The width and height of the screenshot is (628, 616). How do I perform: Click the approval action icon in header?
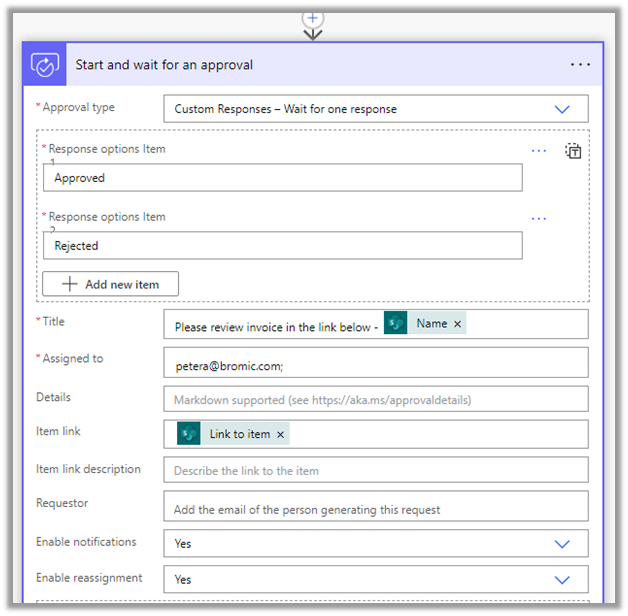tap(45, 65)
